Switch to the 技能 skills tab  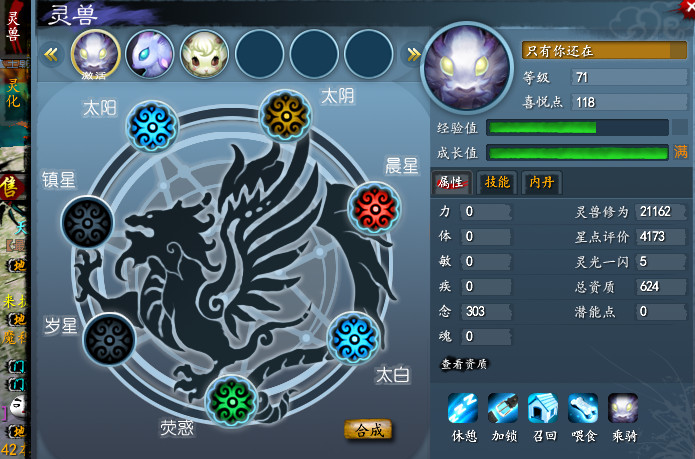(497, 182)
